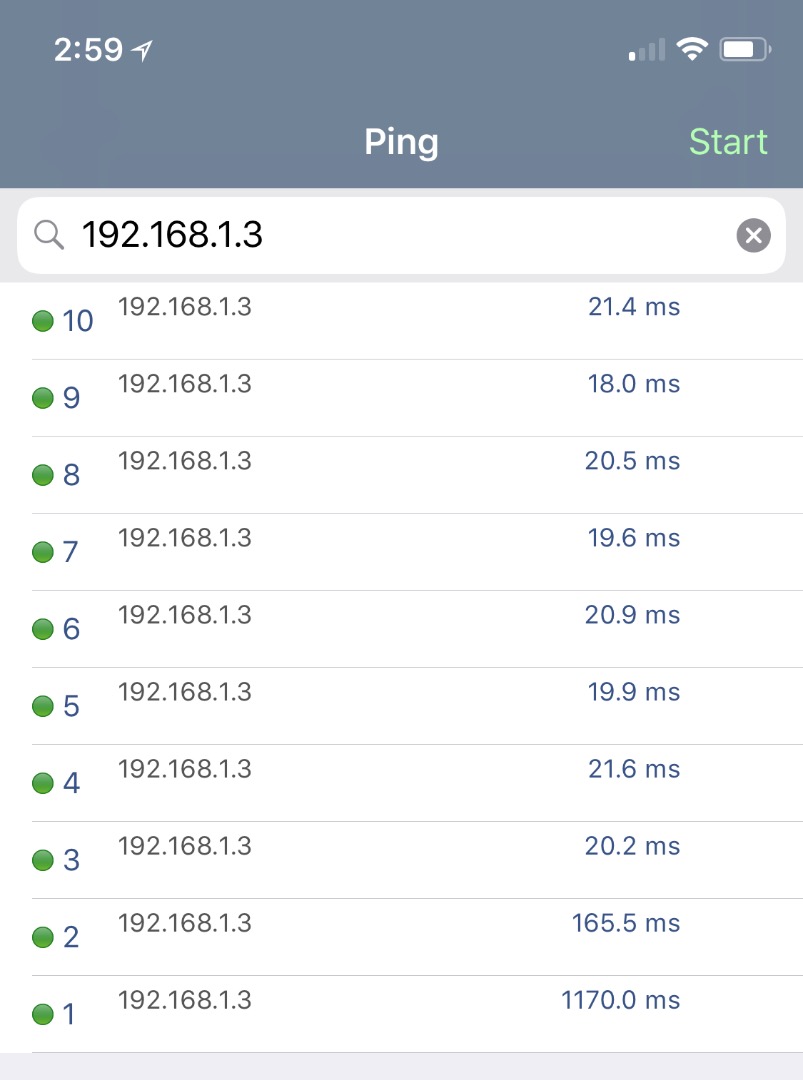The width and height of the screenshot is (803, 1080).
Task: Tap the 1170.0 ms response time
Action: (x=620, y=1000)
